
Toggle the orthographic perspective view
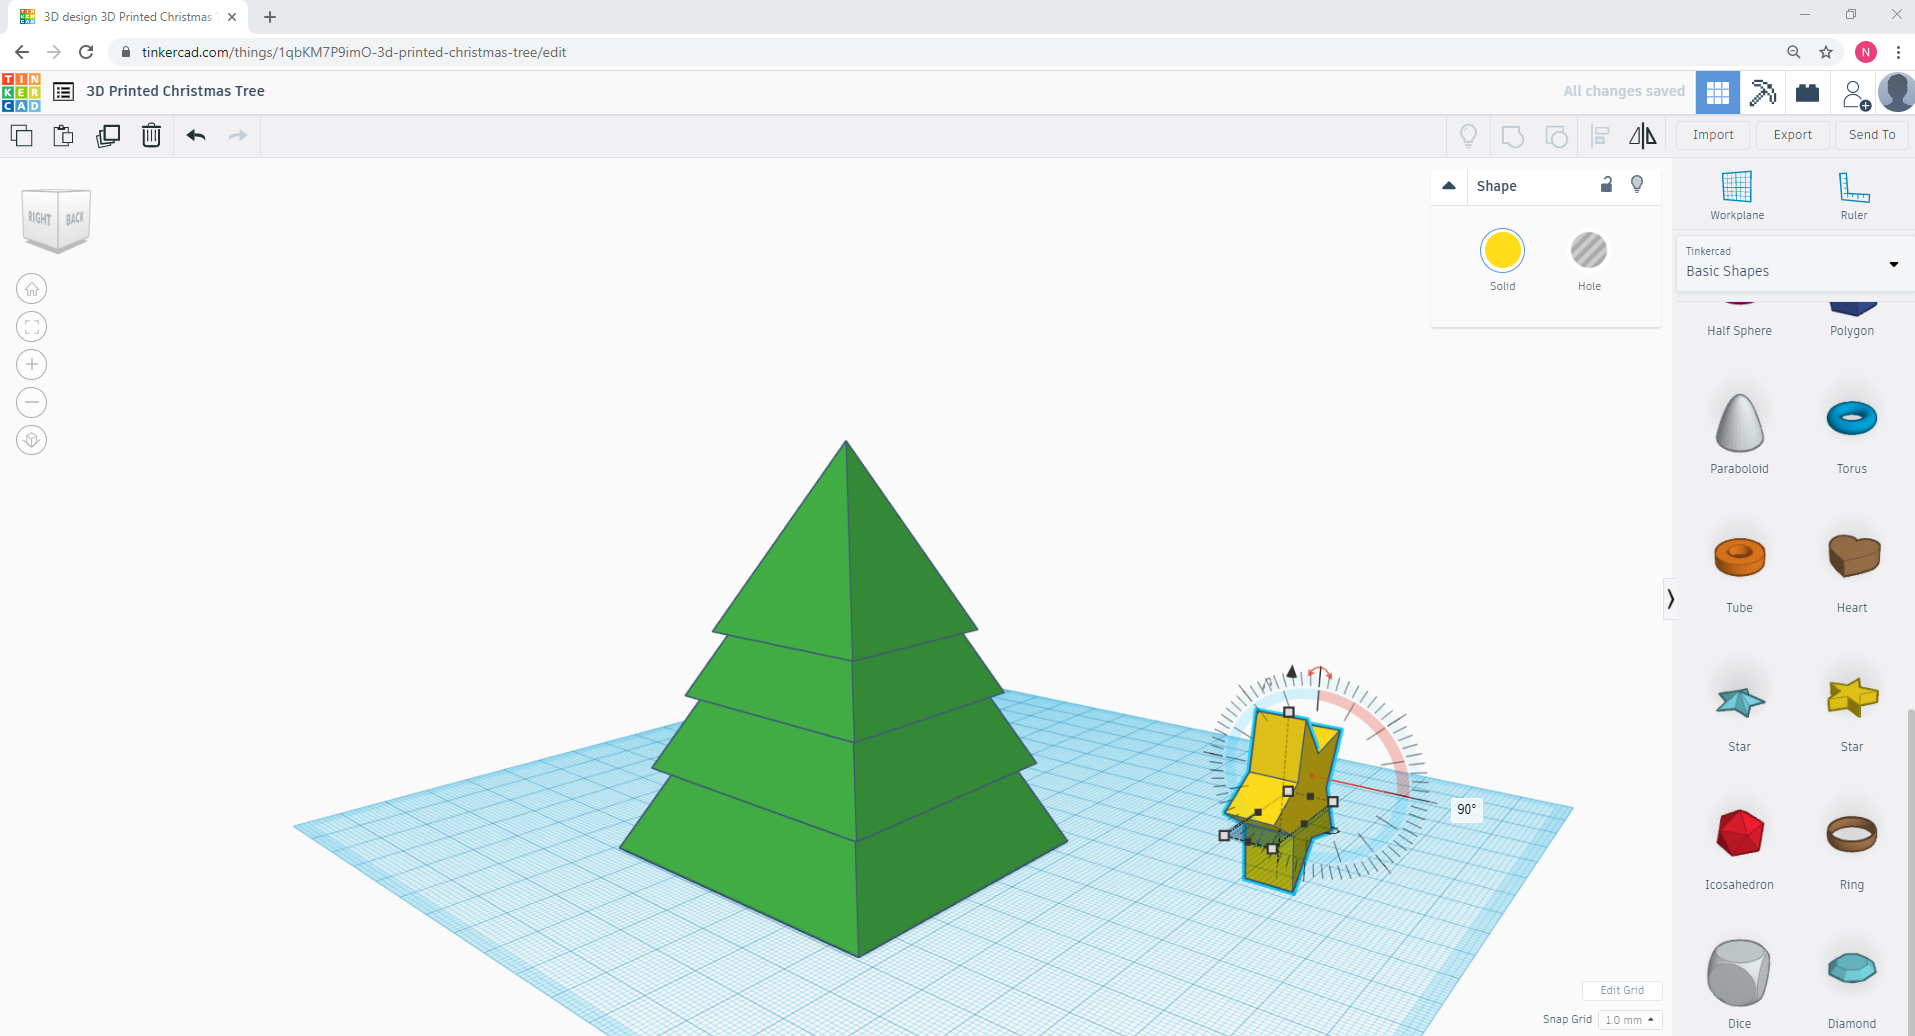click(32, 440)
